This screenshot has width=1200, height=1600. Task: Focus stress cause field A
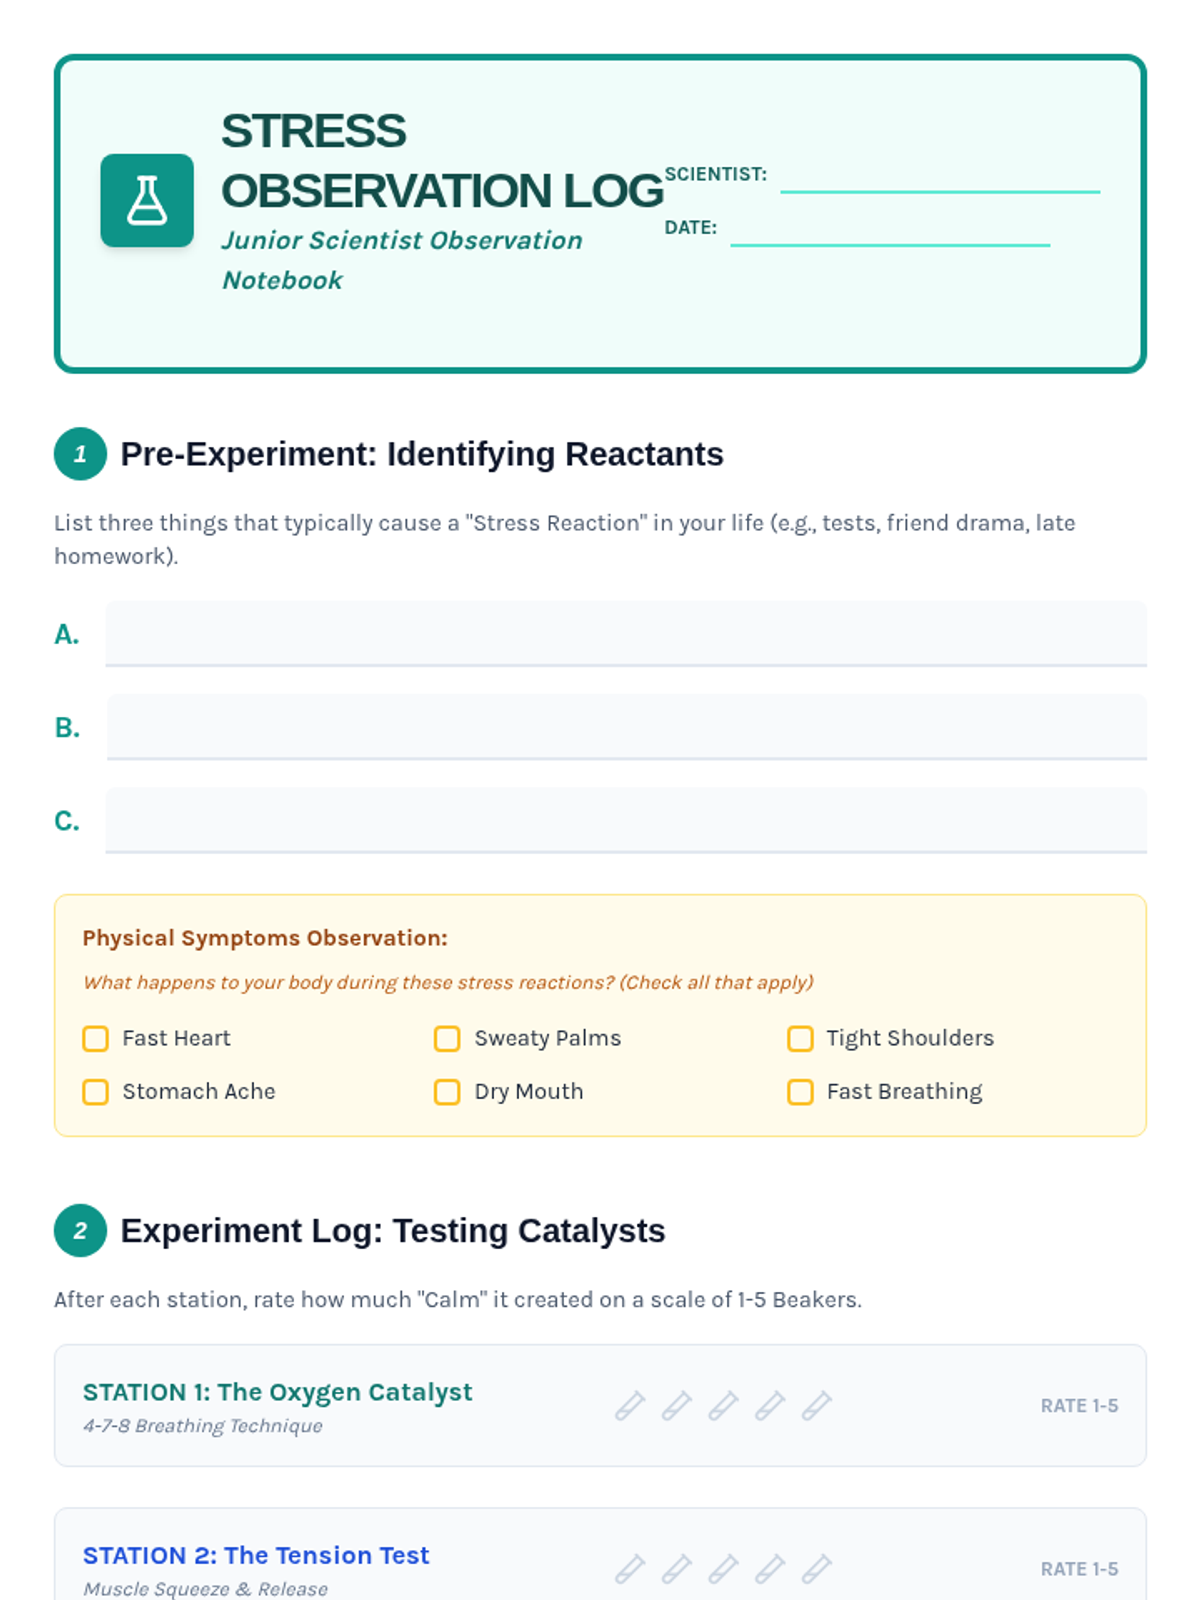(626, 634)
